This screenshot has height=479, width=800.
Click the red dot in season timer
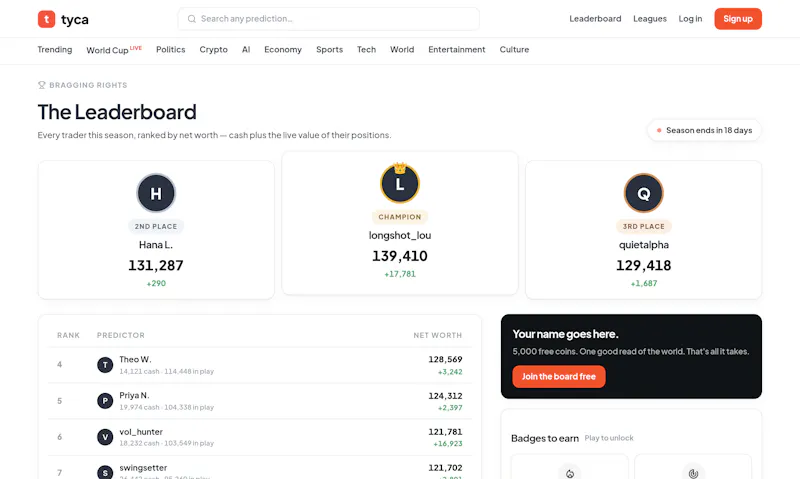659,131
